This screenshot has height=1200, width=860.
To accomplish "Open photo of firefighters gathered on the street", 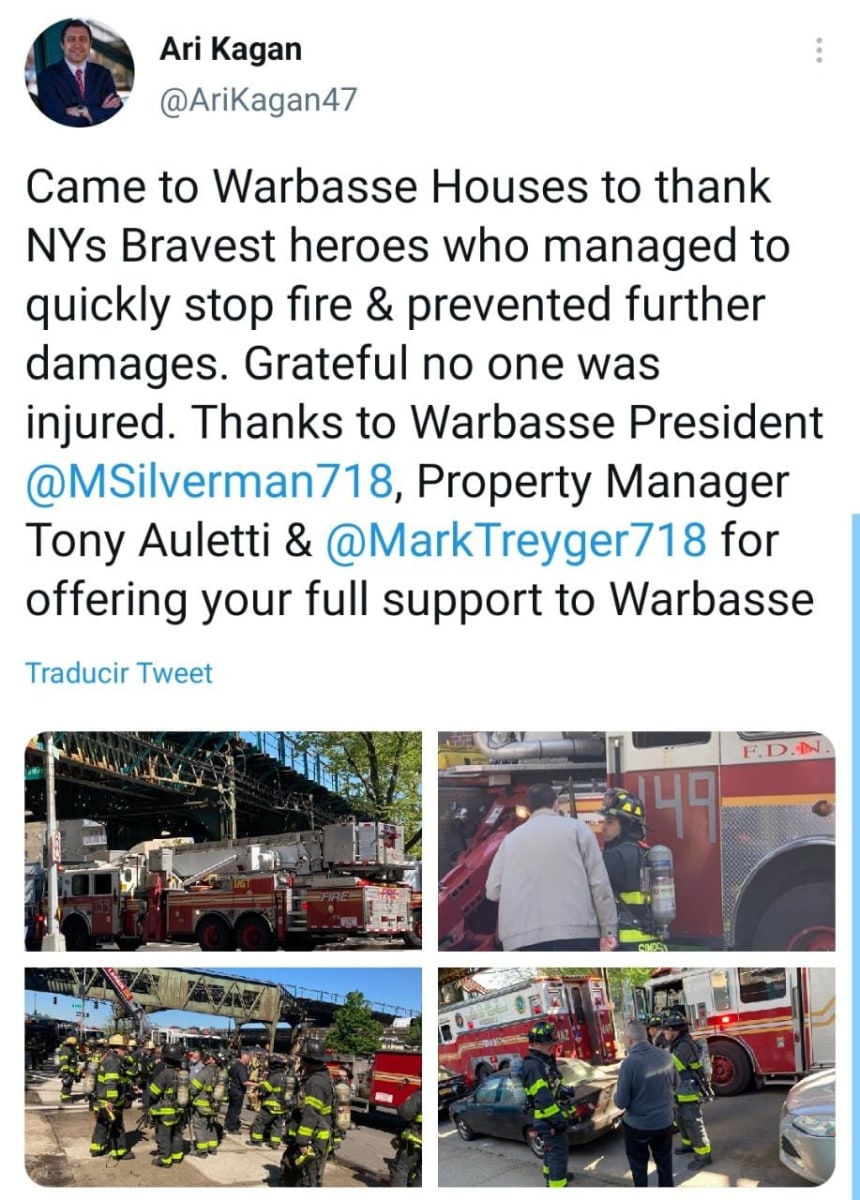I will (x=224, y=1076).
